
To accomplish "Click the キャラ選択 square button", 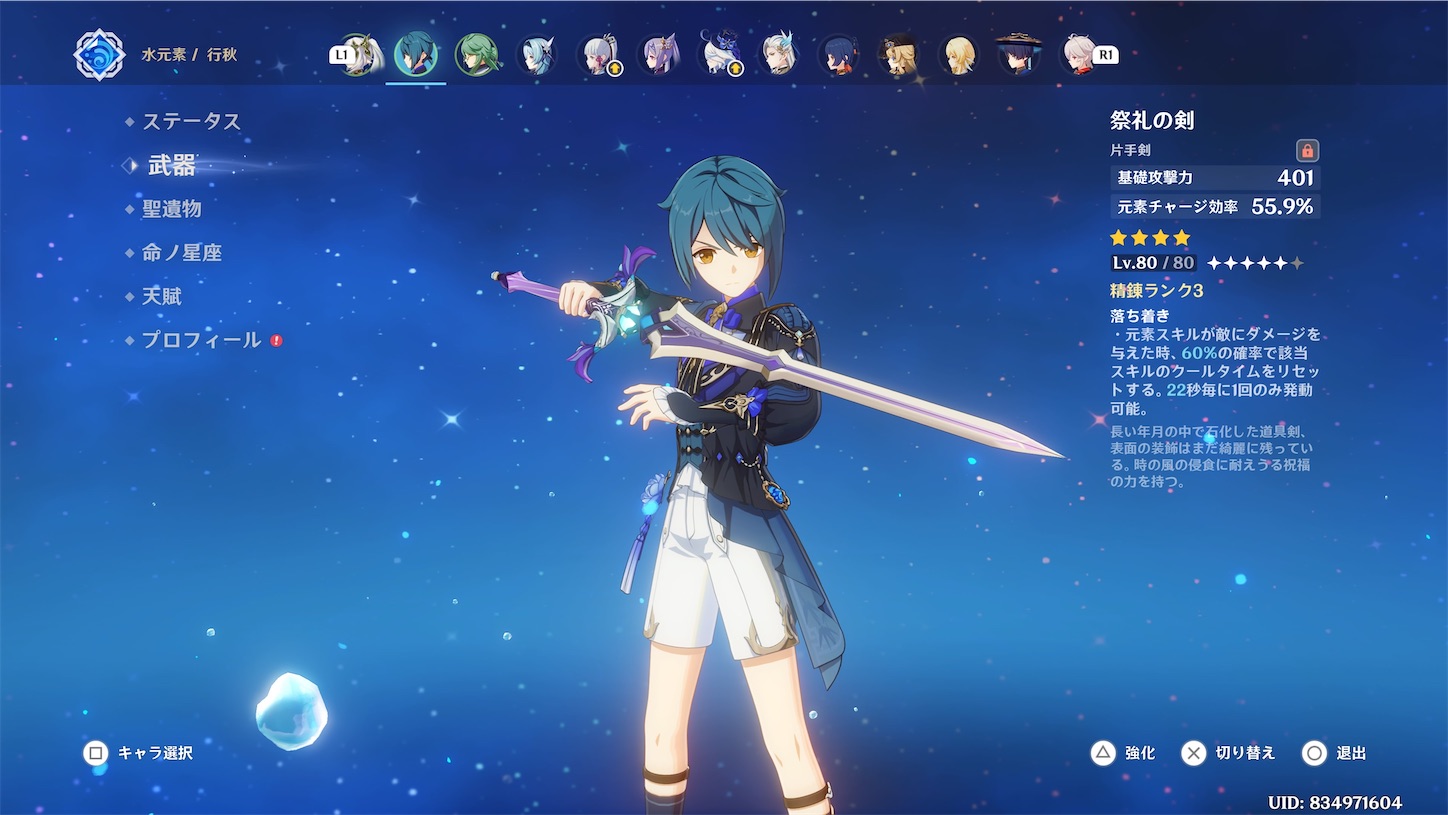I will tap(138, 753).
